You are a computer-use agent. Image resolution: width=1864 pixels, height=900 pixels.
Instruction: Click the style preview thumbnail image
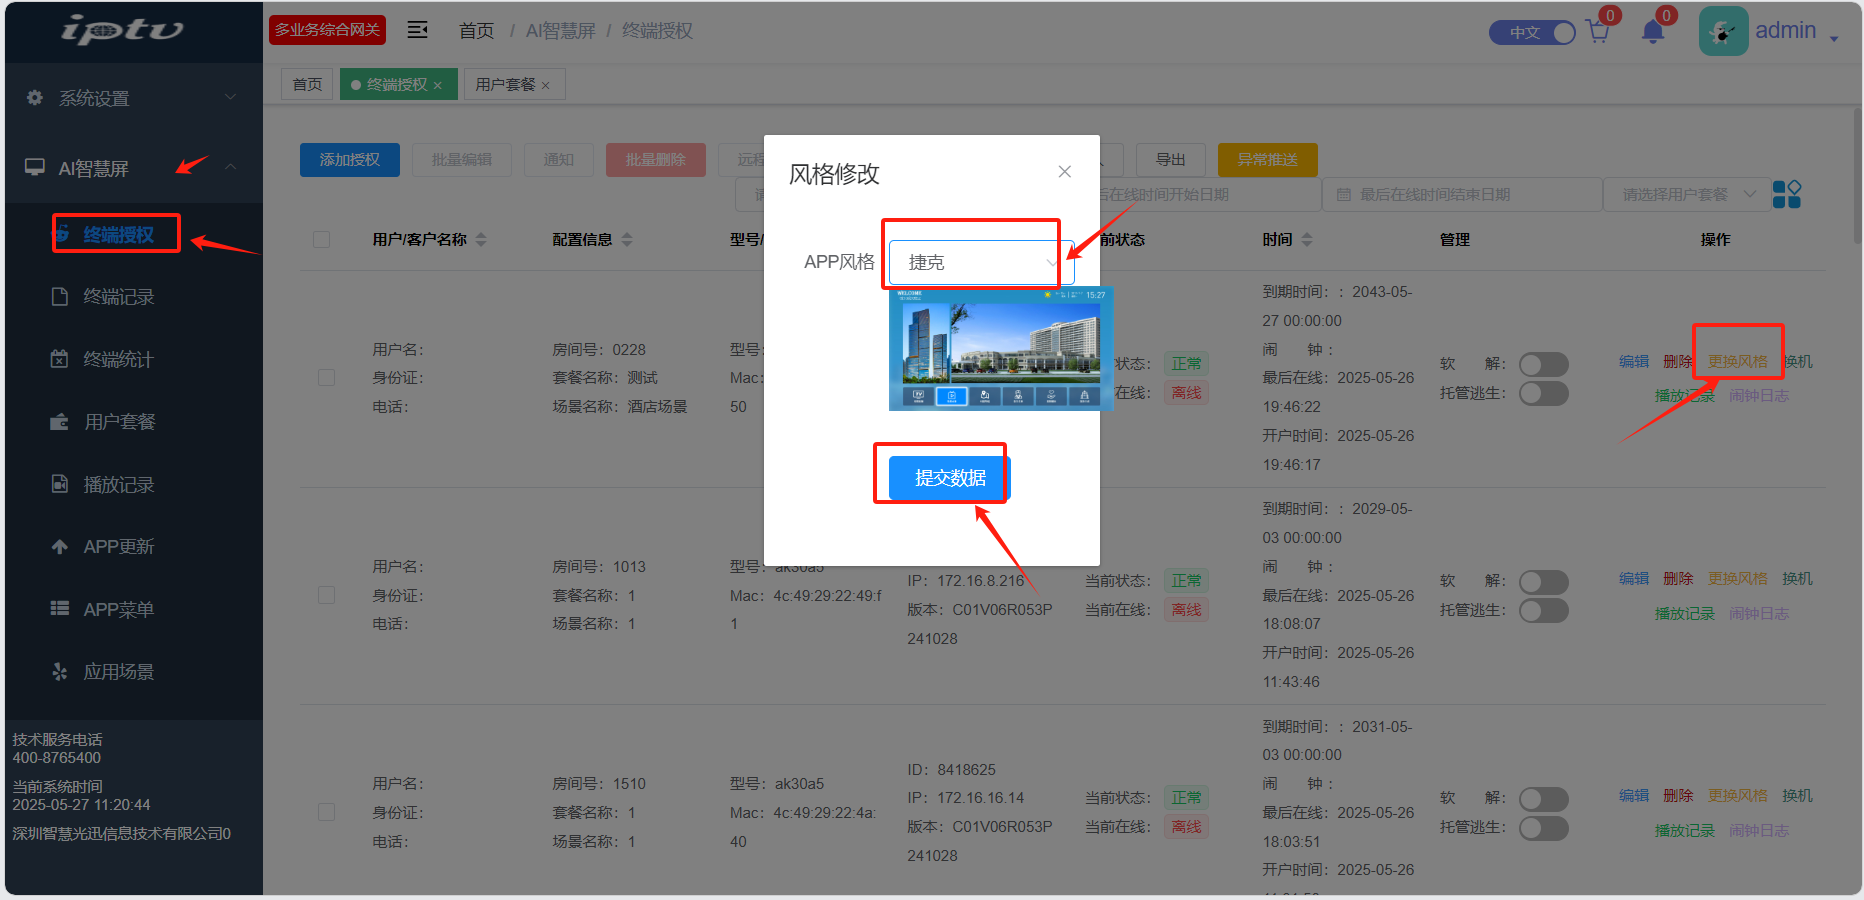point(1000,349)
